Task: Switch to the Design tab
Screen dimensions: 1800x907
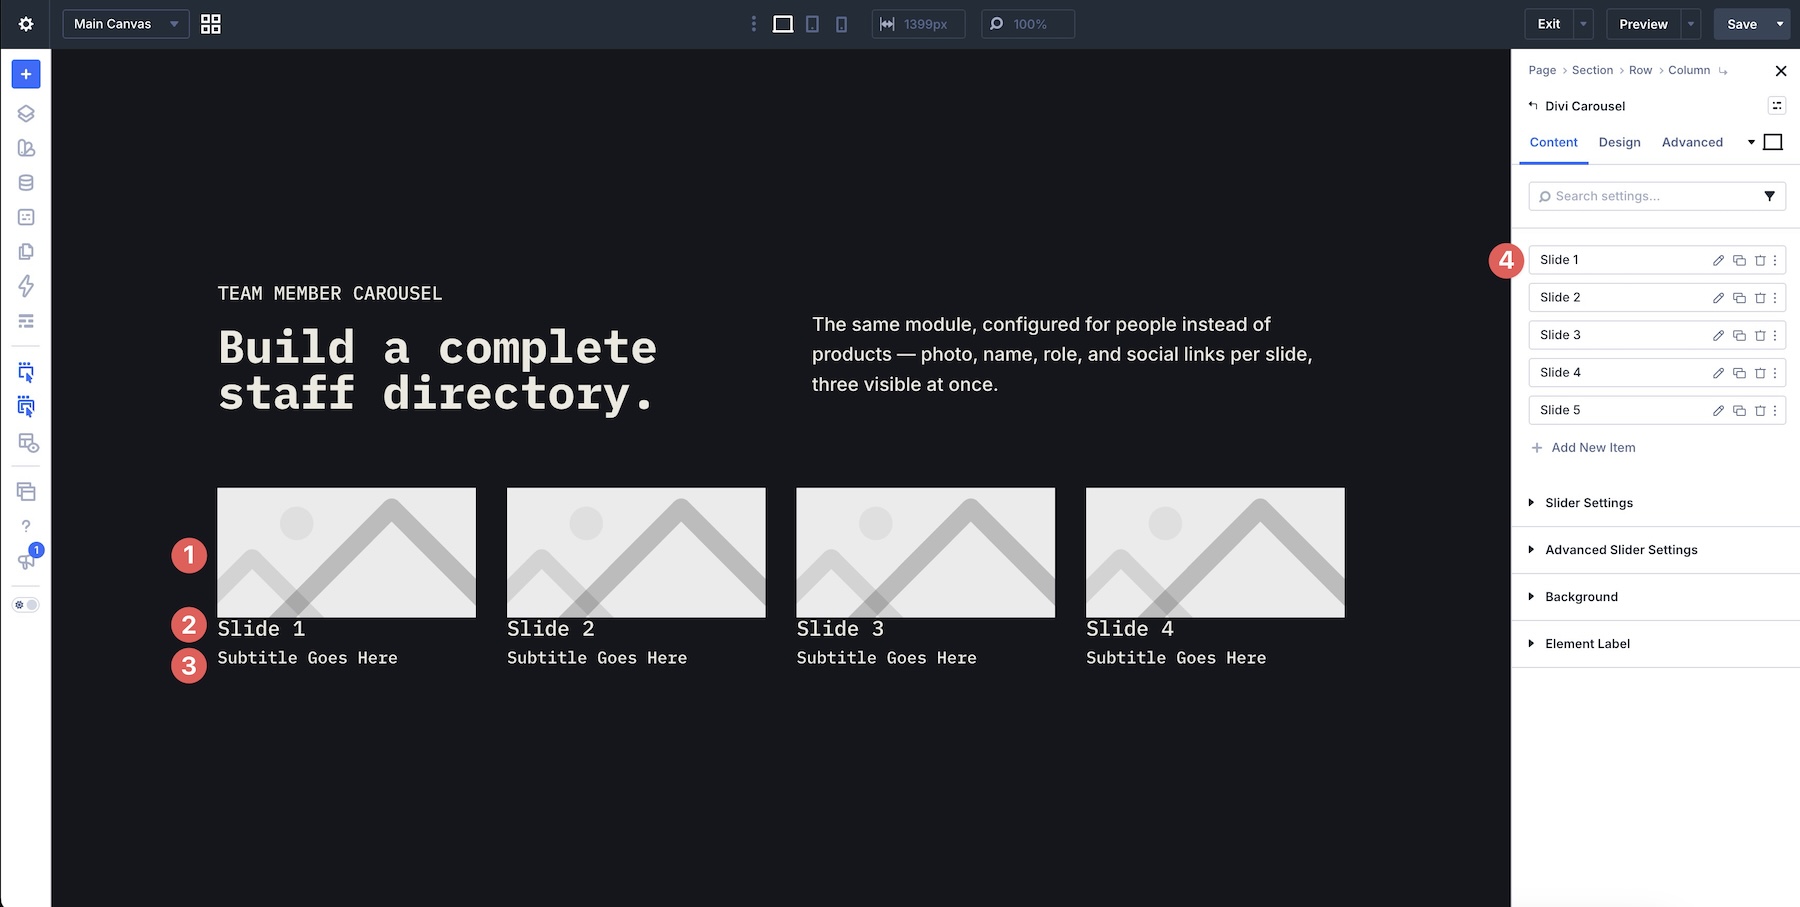Action: coord(1619,142)
